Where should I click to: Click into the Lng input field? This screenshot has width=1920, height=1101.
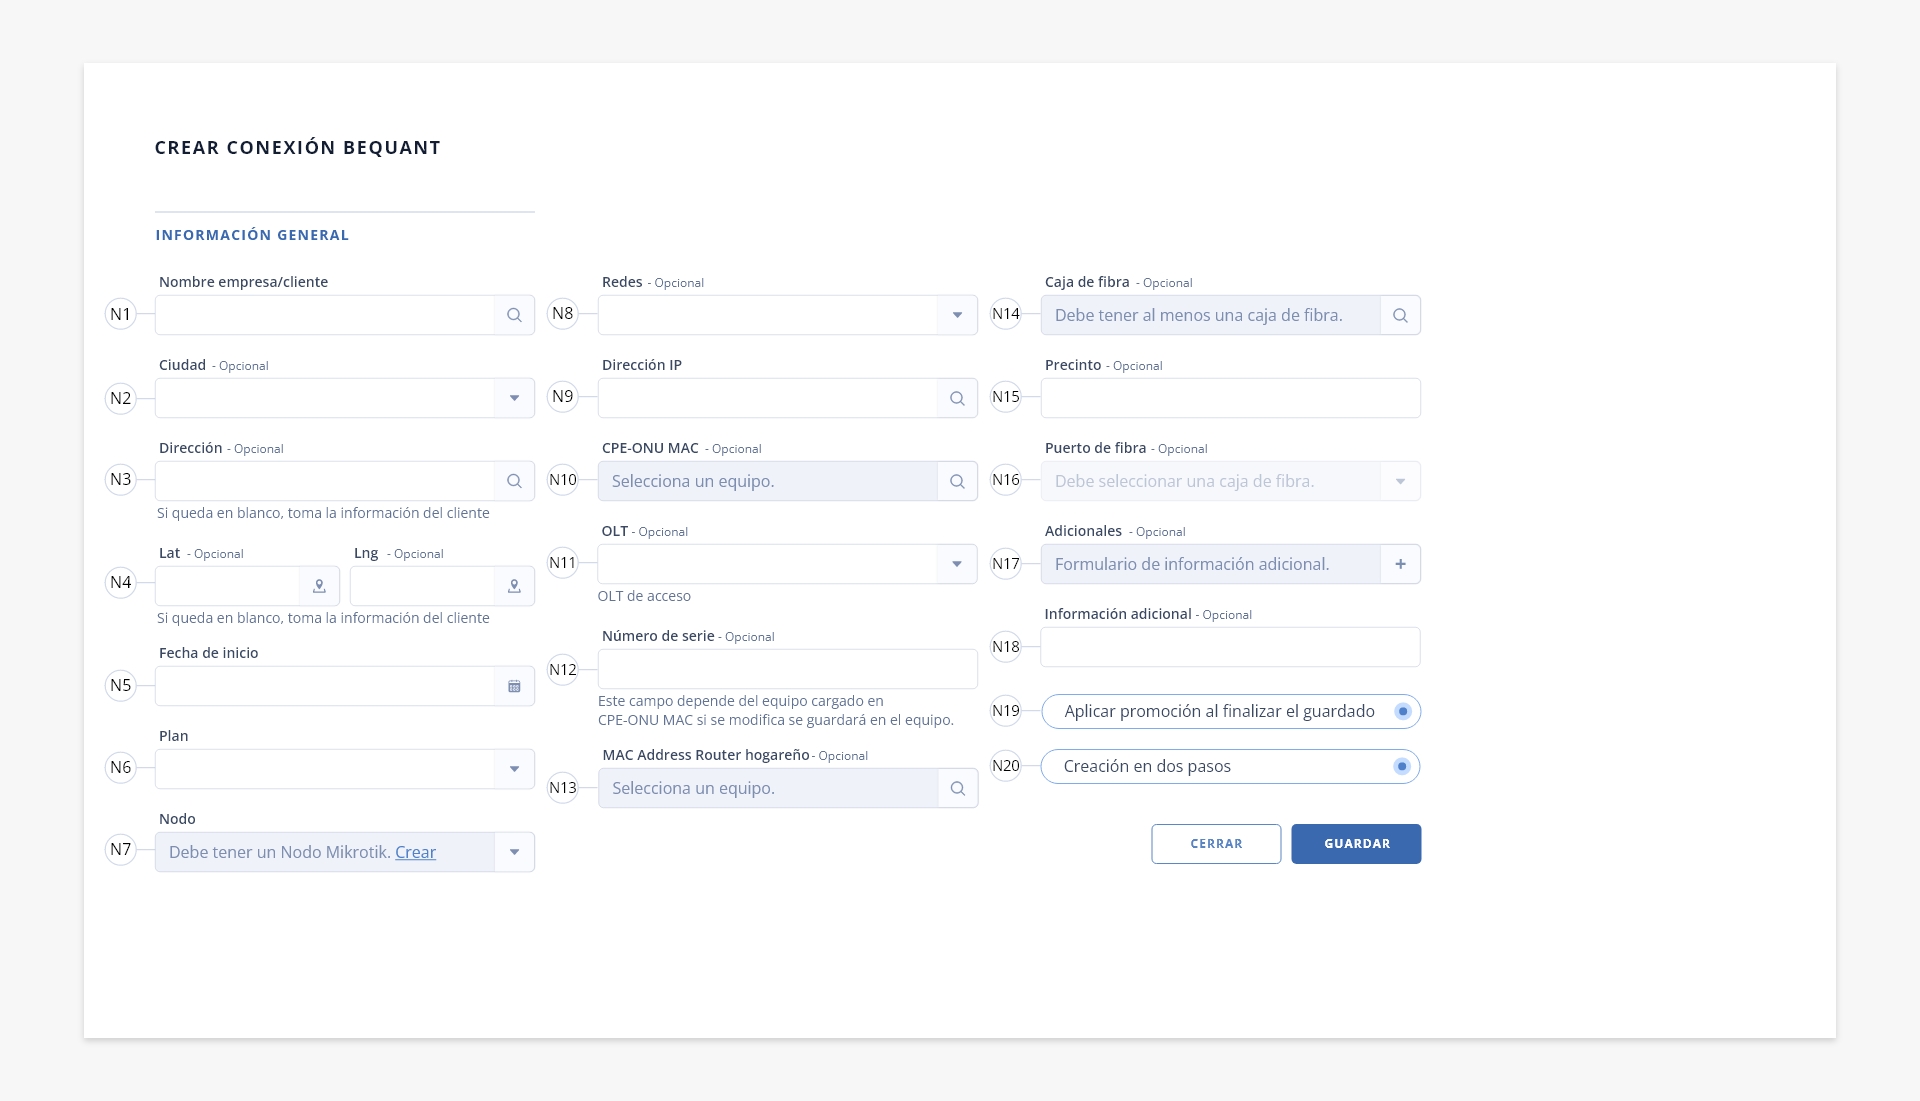point(422,586)
